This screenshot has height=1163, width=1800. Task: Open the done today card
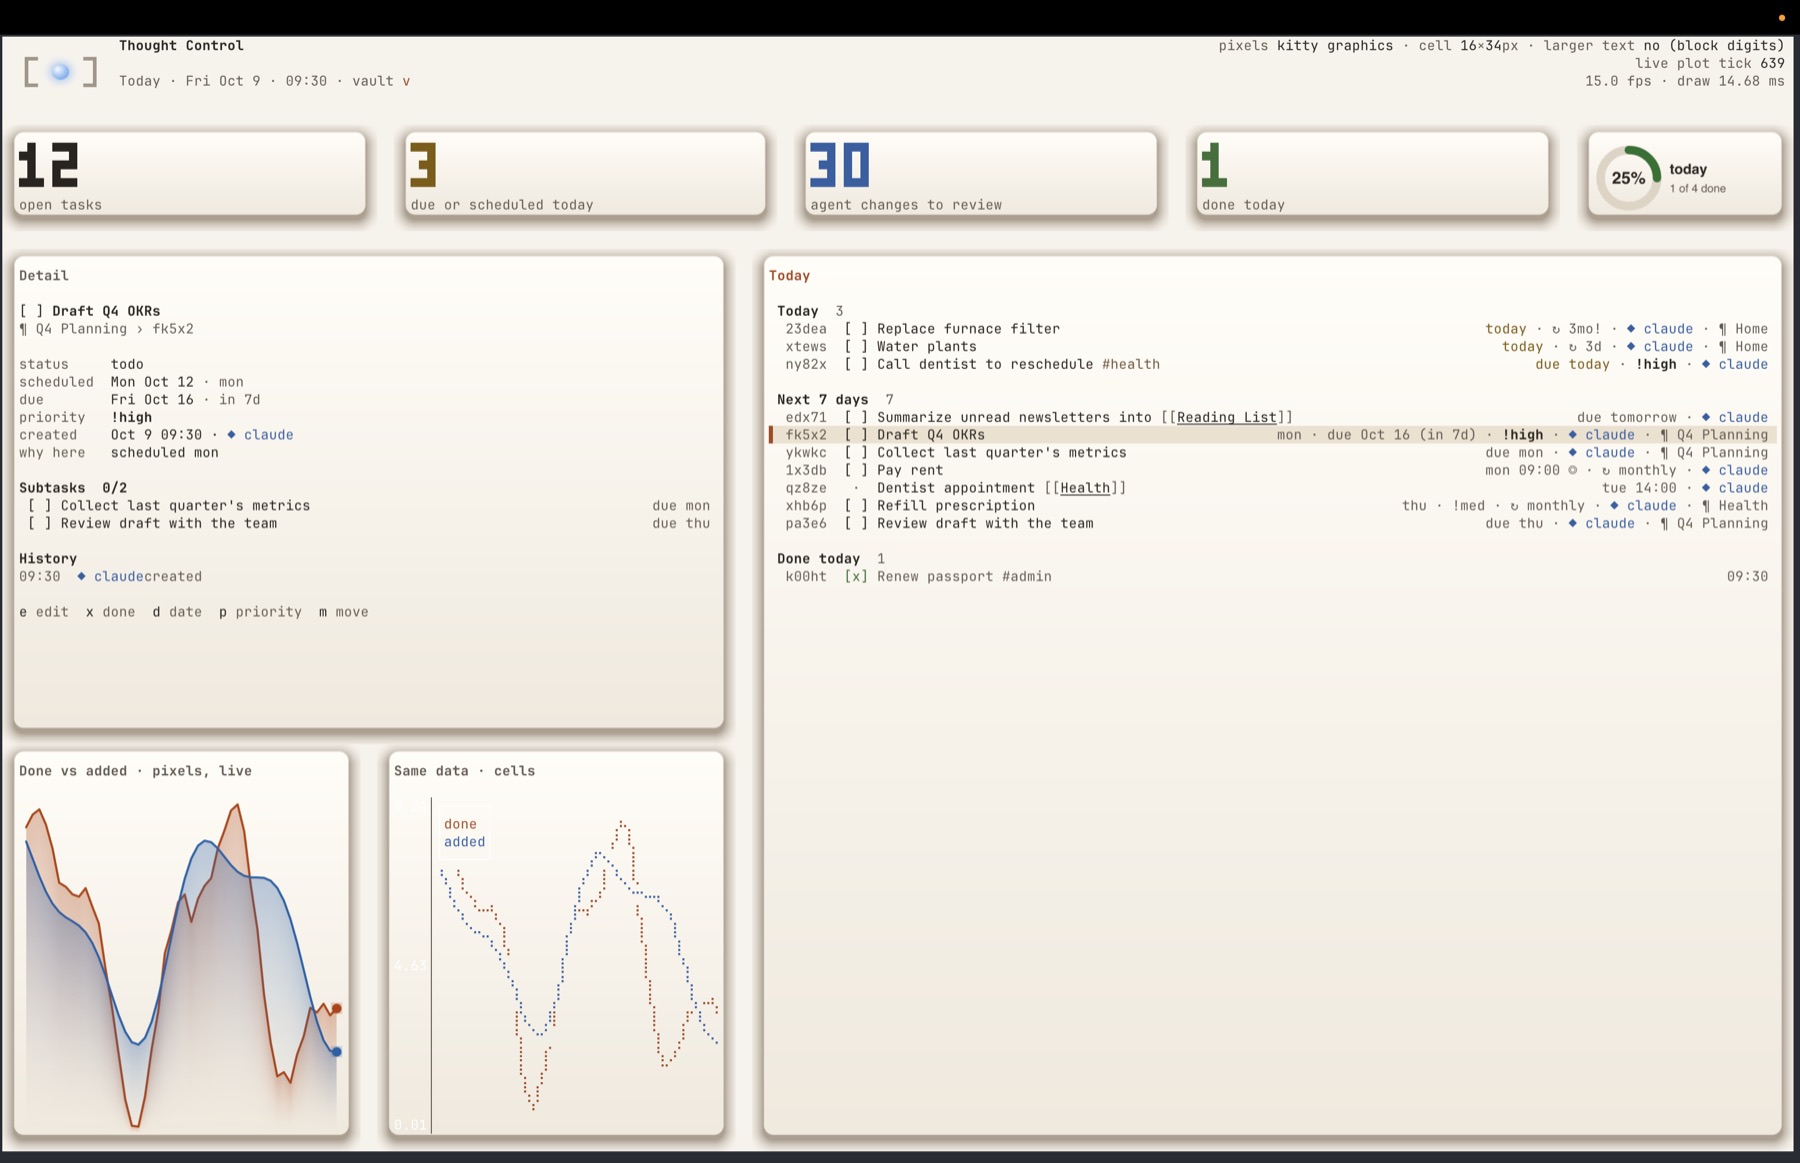[1372, 174]
